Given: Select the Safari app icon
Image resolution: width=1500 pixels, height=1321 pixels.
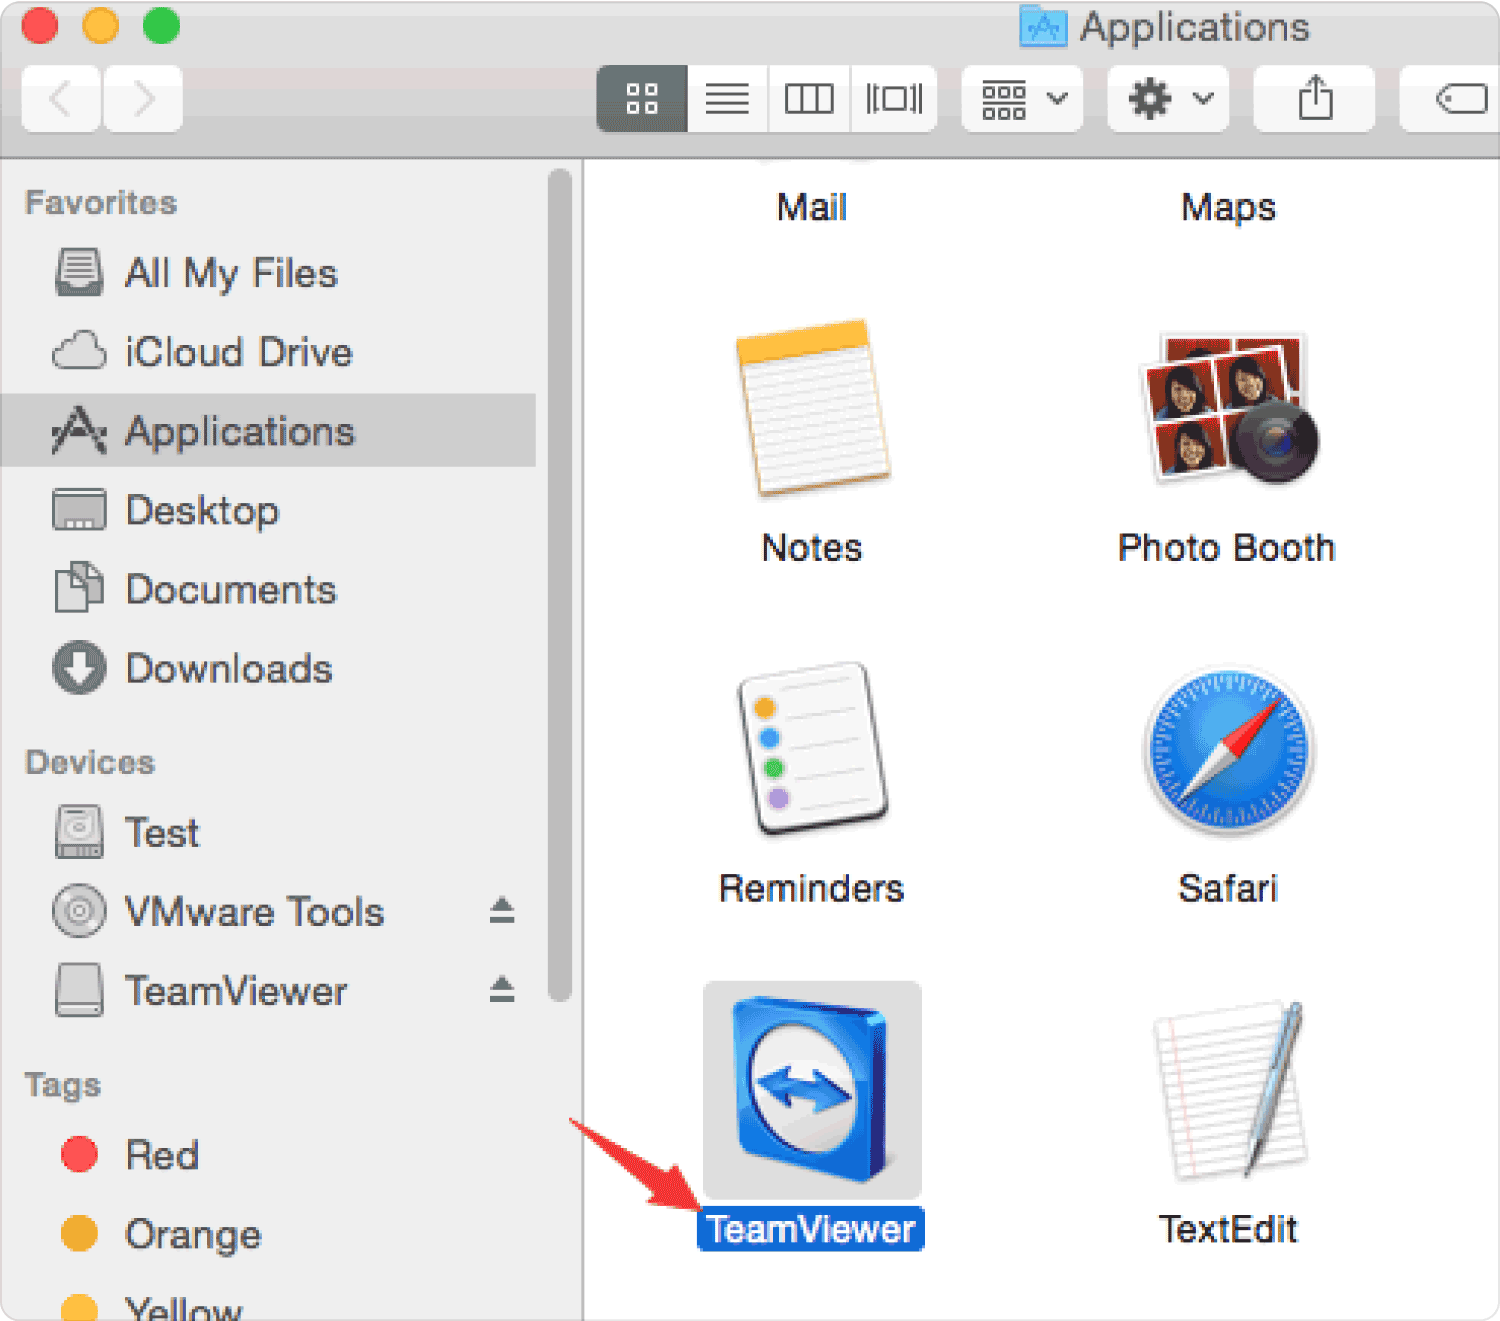Looking at the screenshot, I should click(x=1229, y=752).
